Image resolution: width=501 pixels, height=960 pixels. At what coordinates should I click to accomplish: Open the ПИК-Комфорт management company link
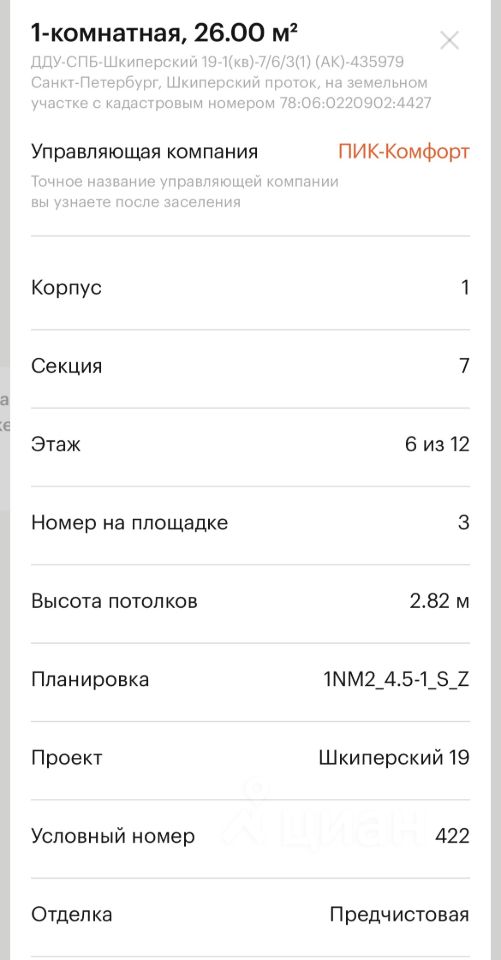(x=404, y=152)
